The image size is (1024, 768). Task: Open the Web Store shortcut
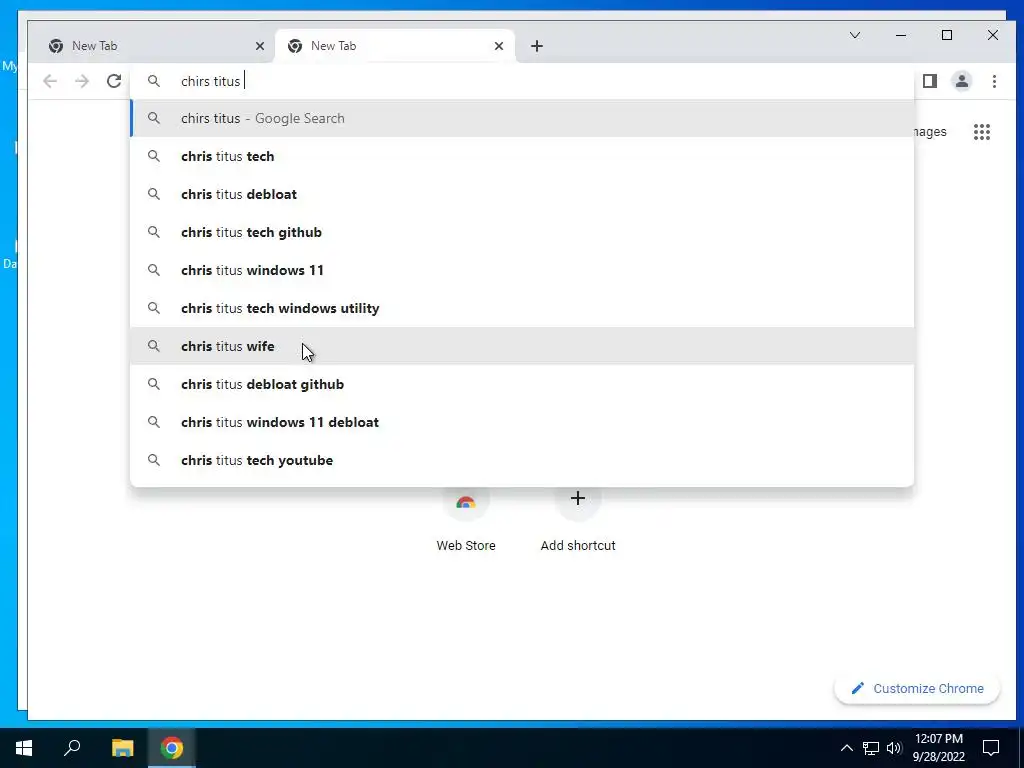click(466, 519)
